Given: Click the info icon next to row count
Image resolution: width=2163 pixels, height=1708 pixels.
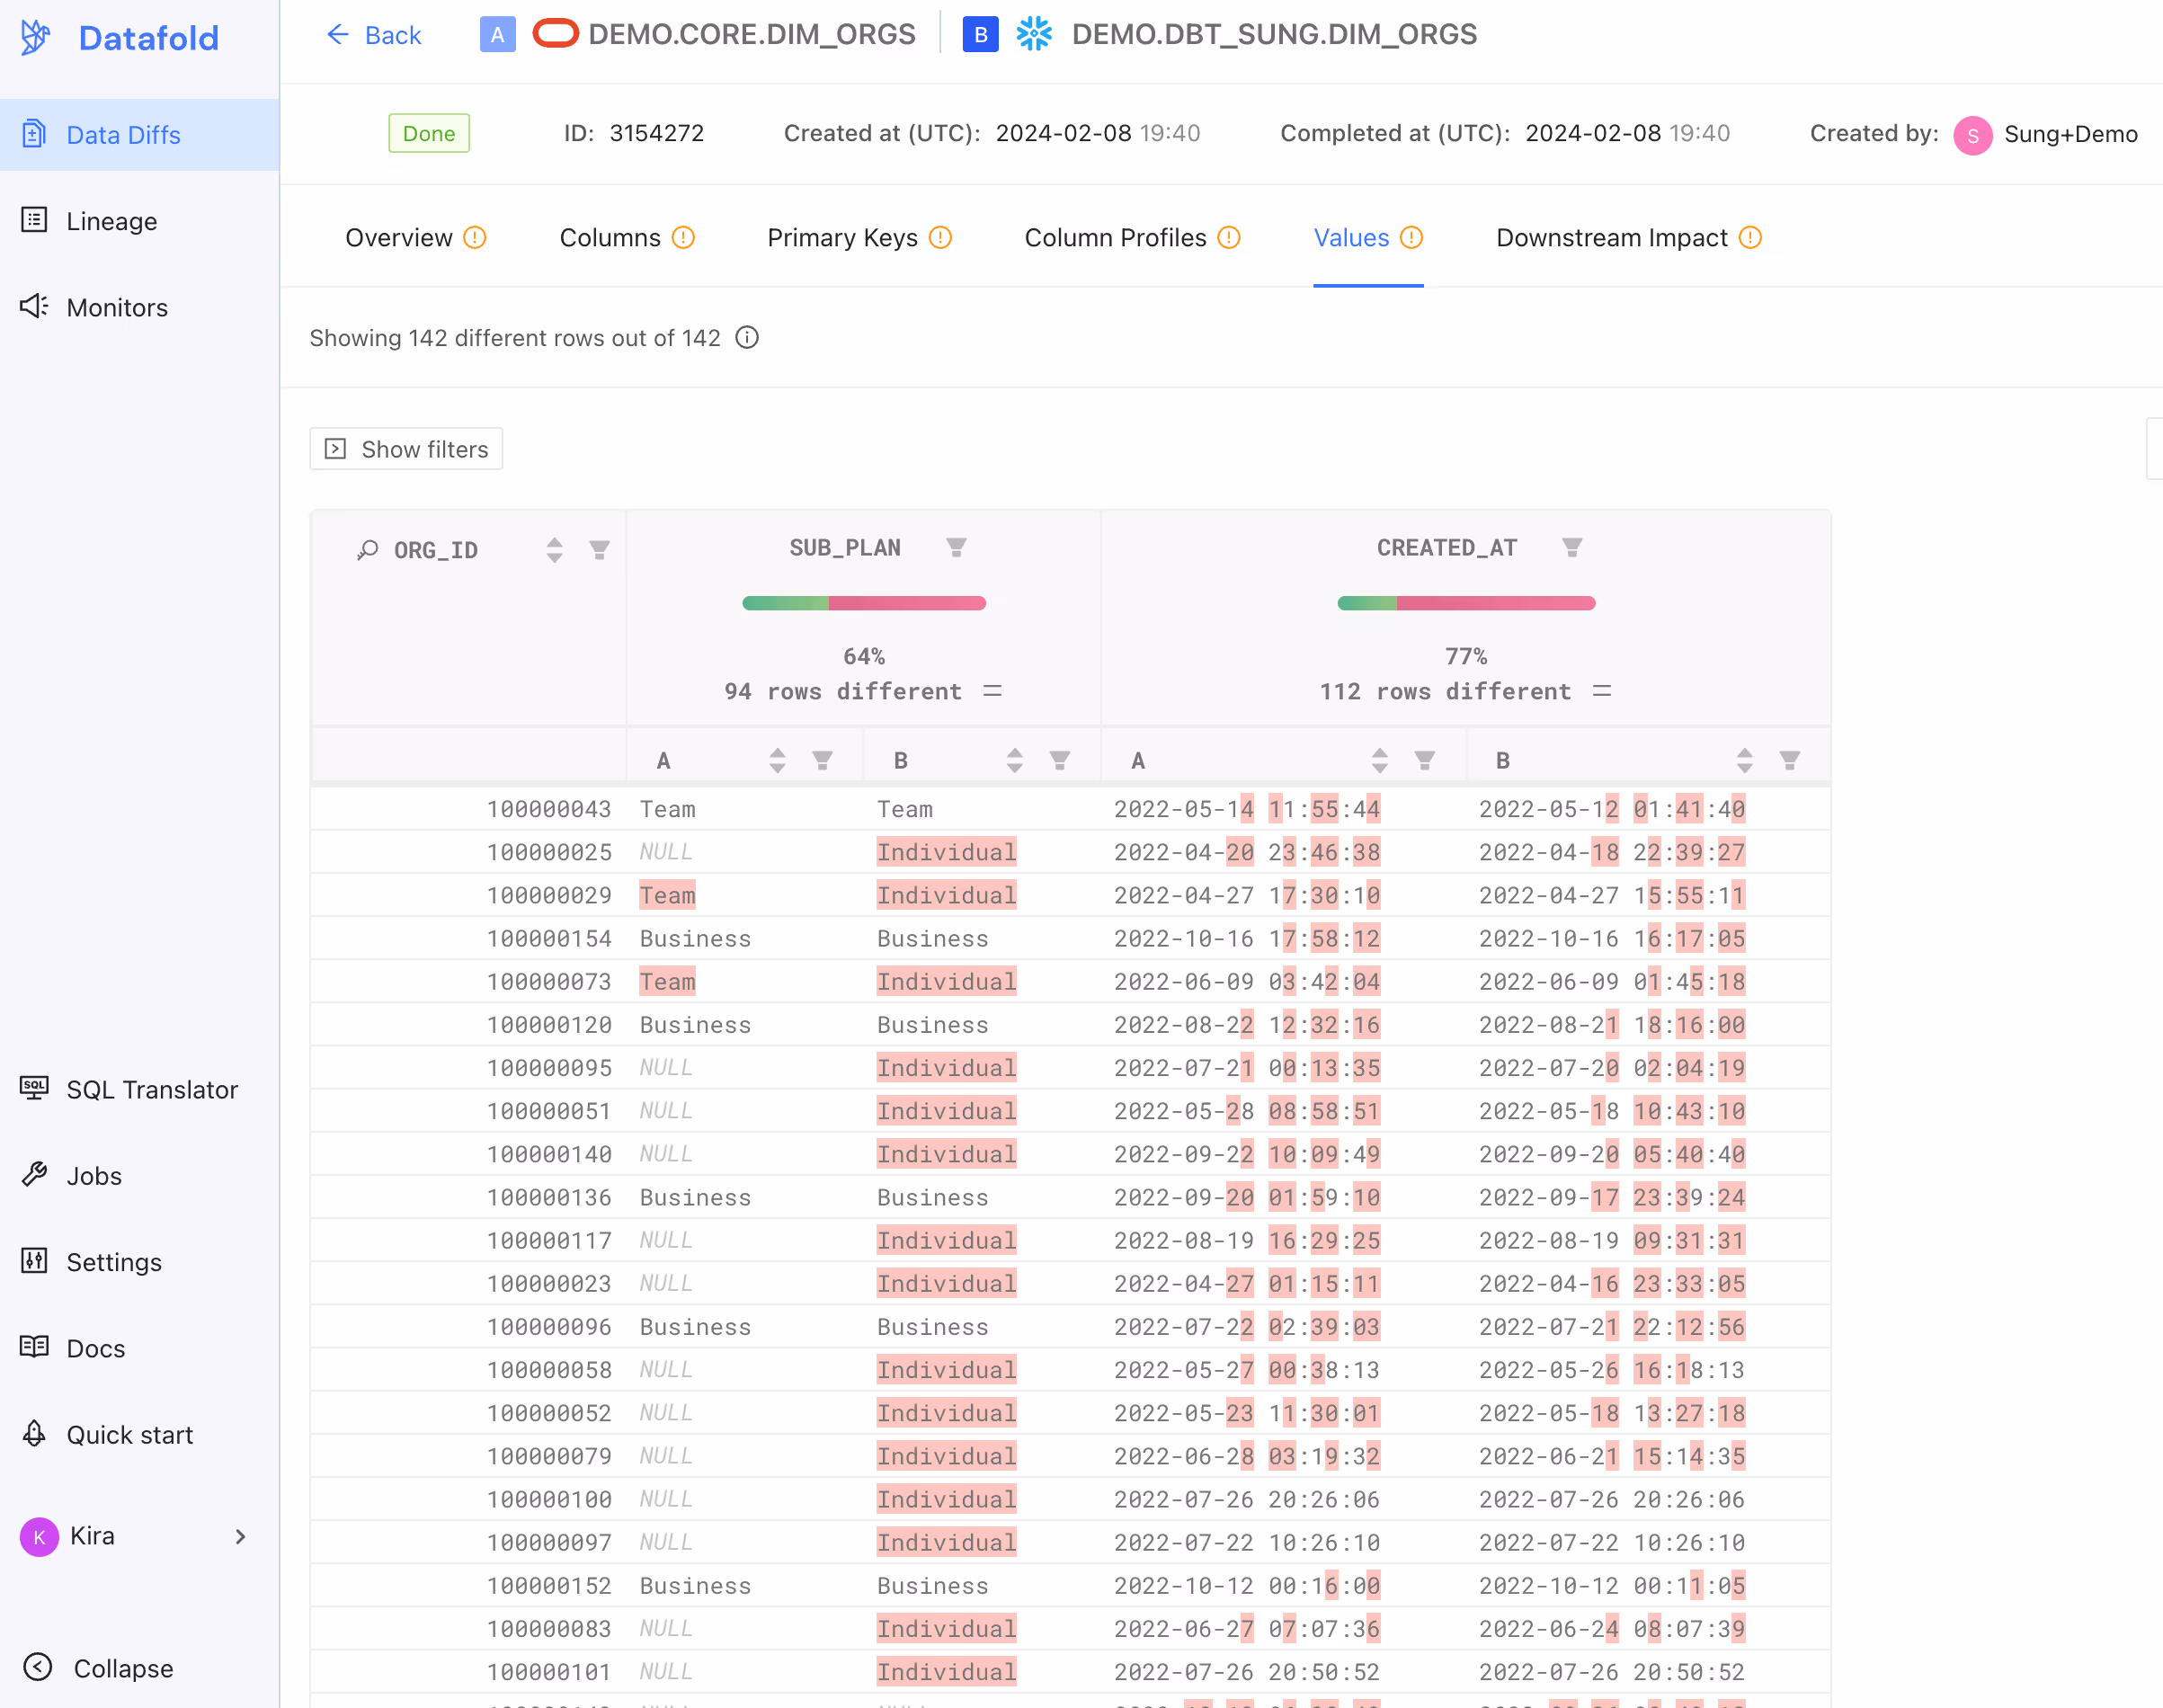Looking at the screenshot, I should [x=747, y=338].
